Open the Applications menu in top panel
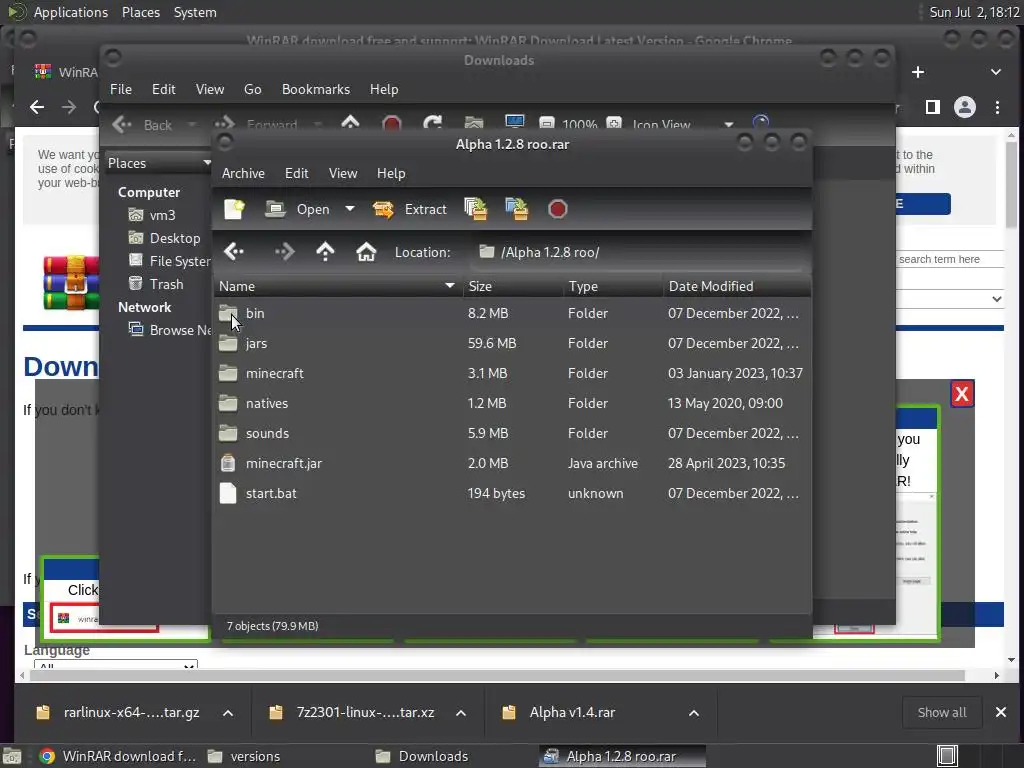This screenshot has height=768, width=1024. click(x=71, y=12)
